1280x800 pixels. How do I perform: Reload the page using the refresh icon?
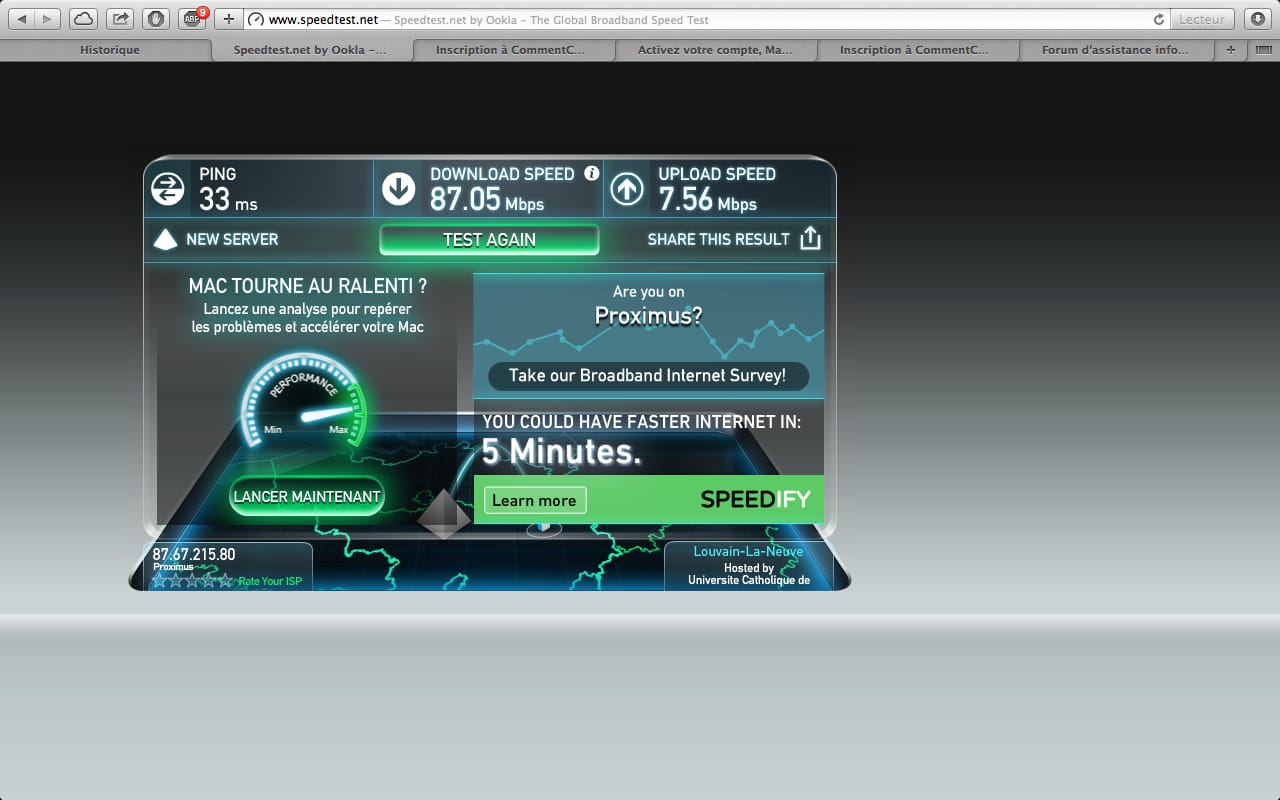pyautogui.click(x=1159, y=19)
